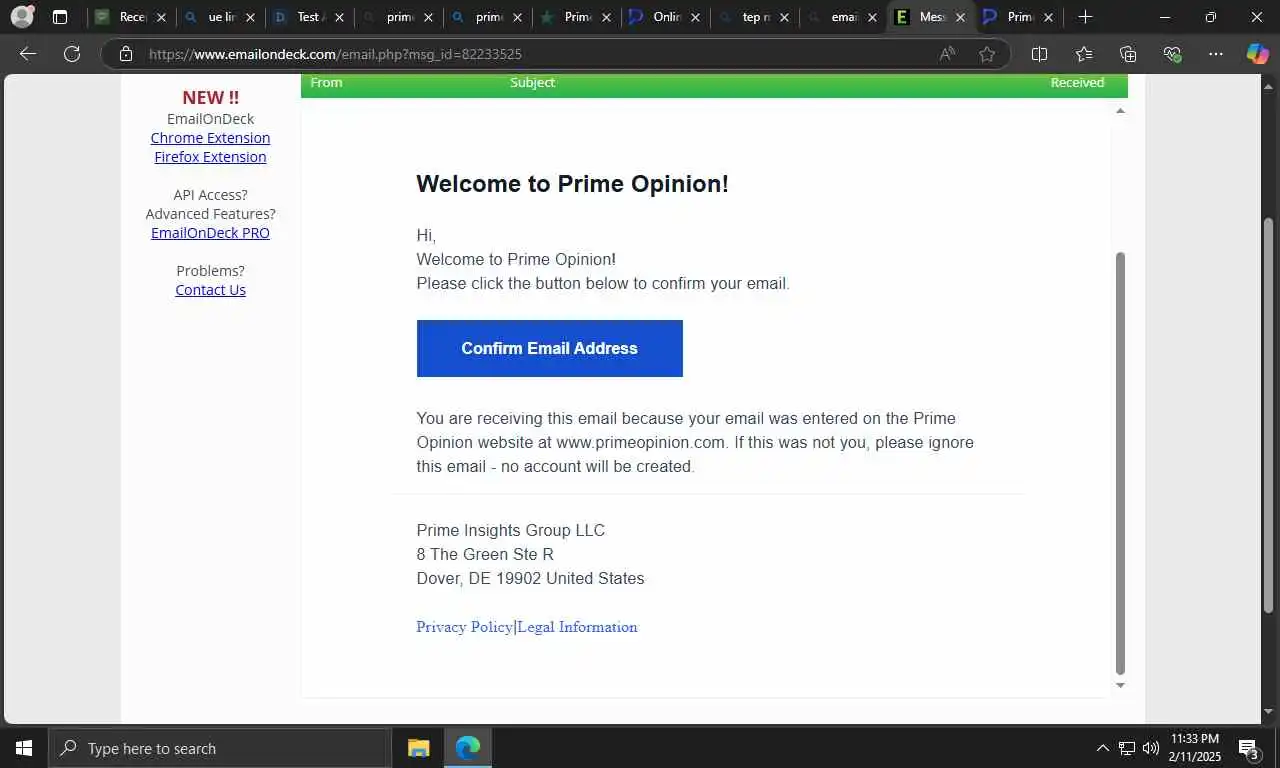Open the tab actions menu icon

(x=60, y=17)
